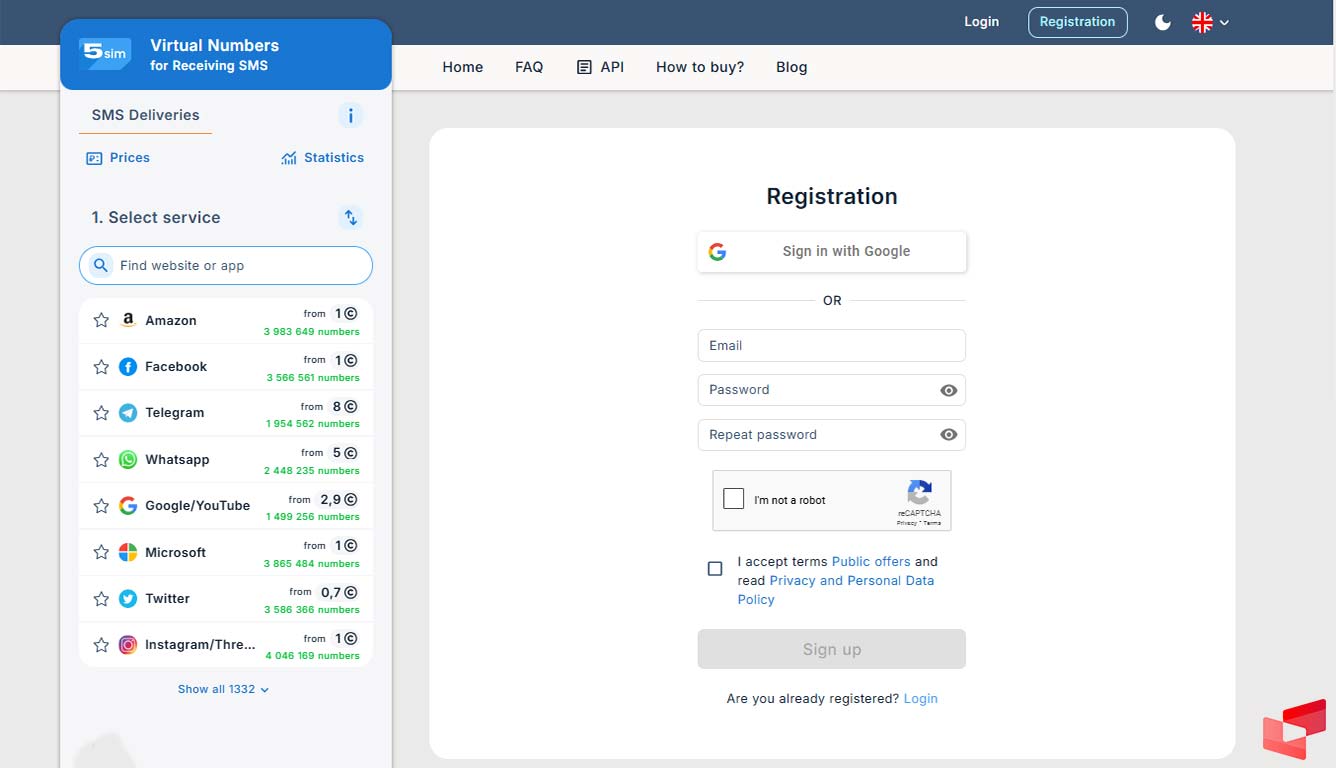Open the Public offers link
The width and height of the screenshot is (1336, 768).
point(870,562)
